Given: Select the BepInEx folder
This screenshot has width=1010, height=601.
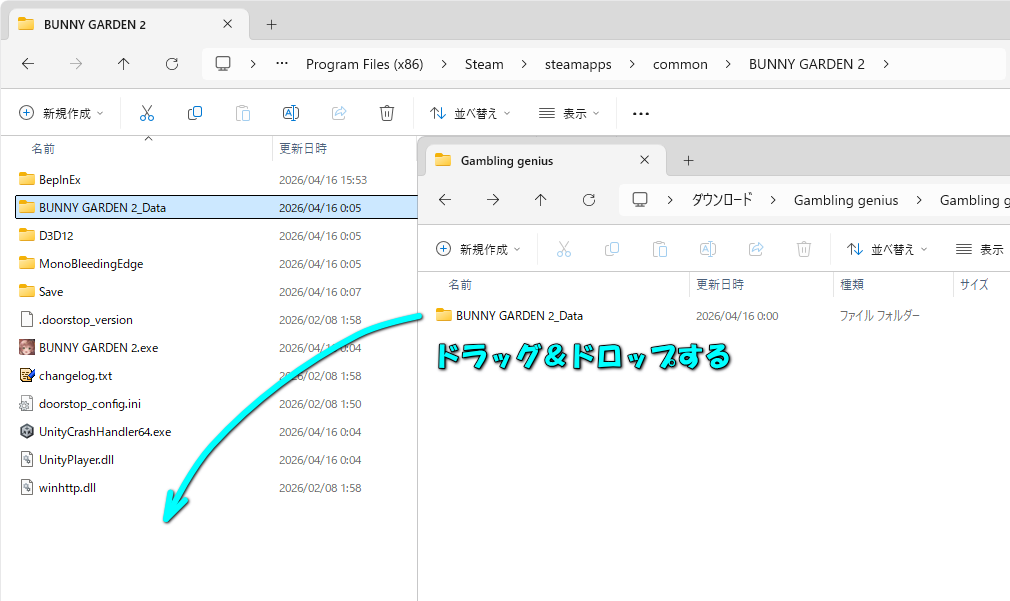Looking at the screenshot, I should pyautogui.click(x=60, y=180).
